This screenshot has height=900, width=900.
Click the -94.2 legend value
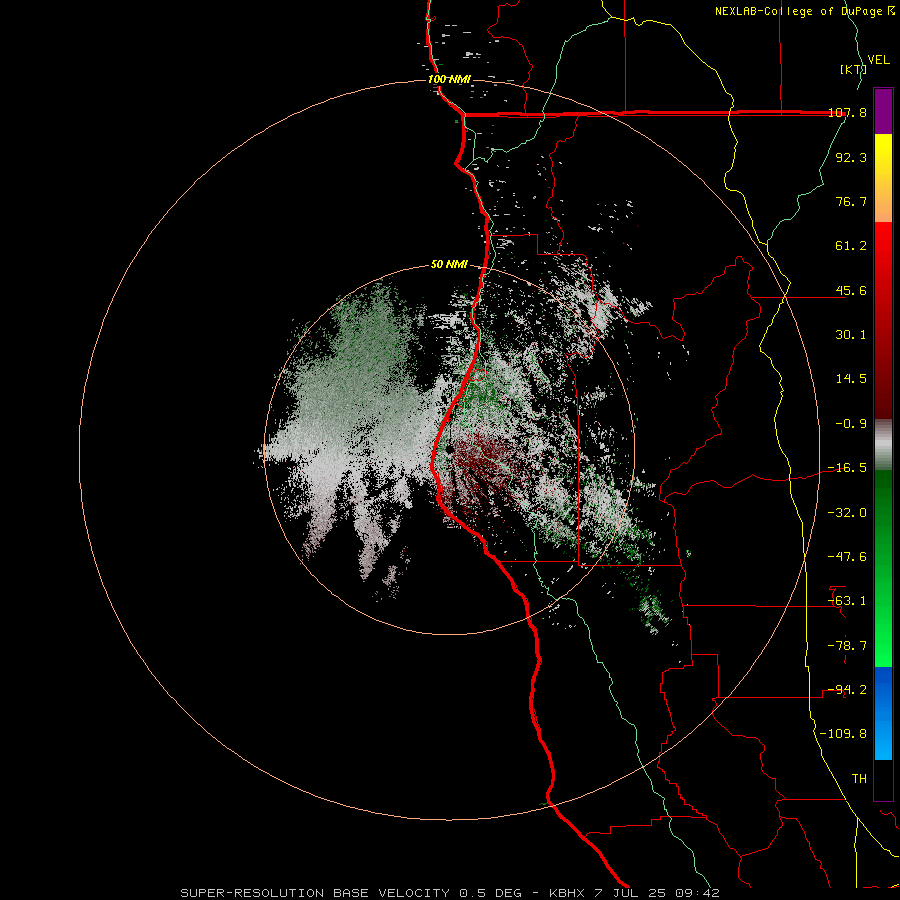848,690
